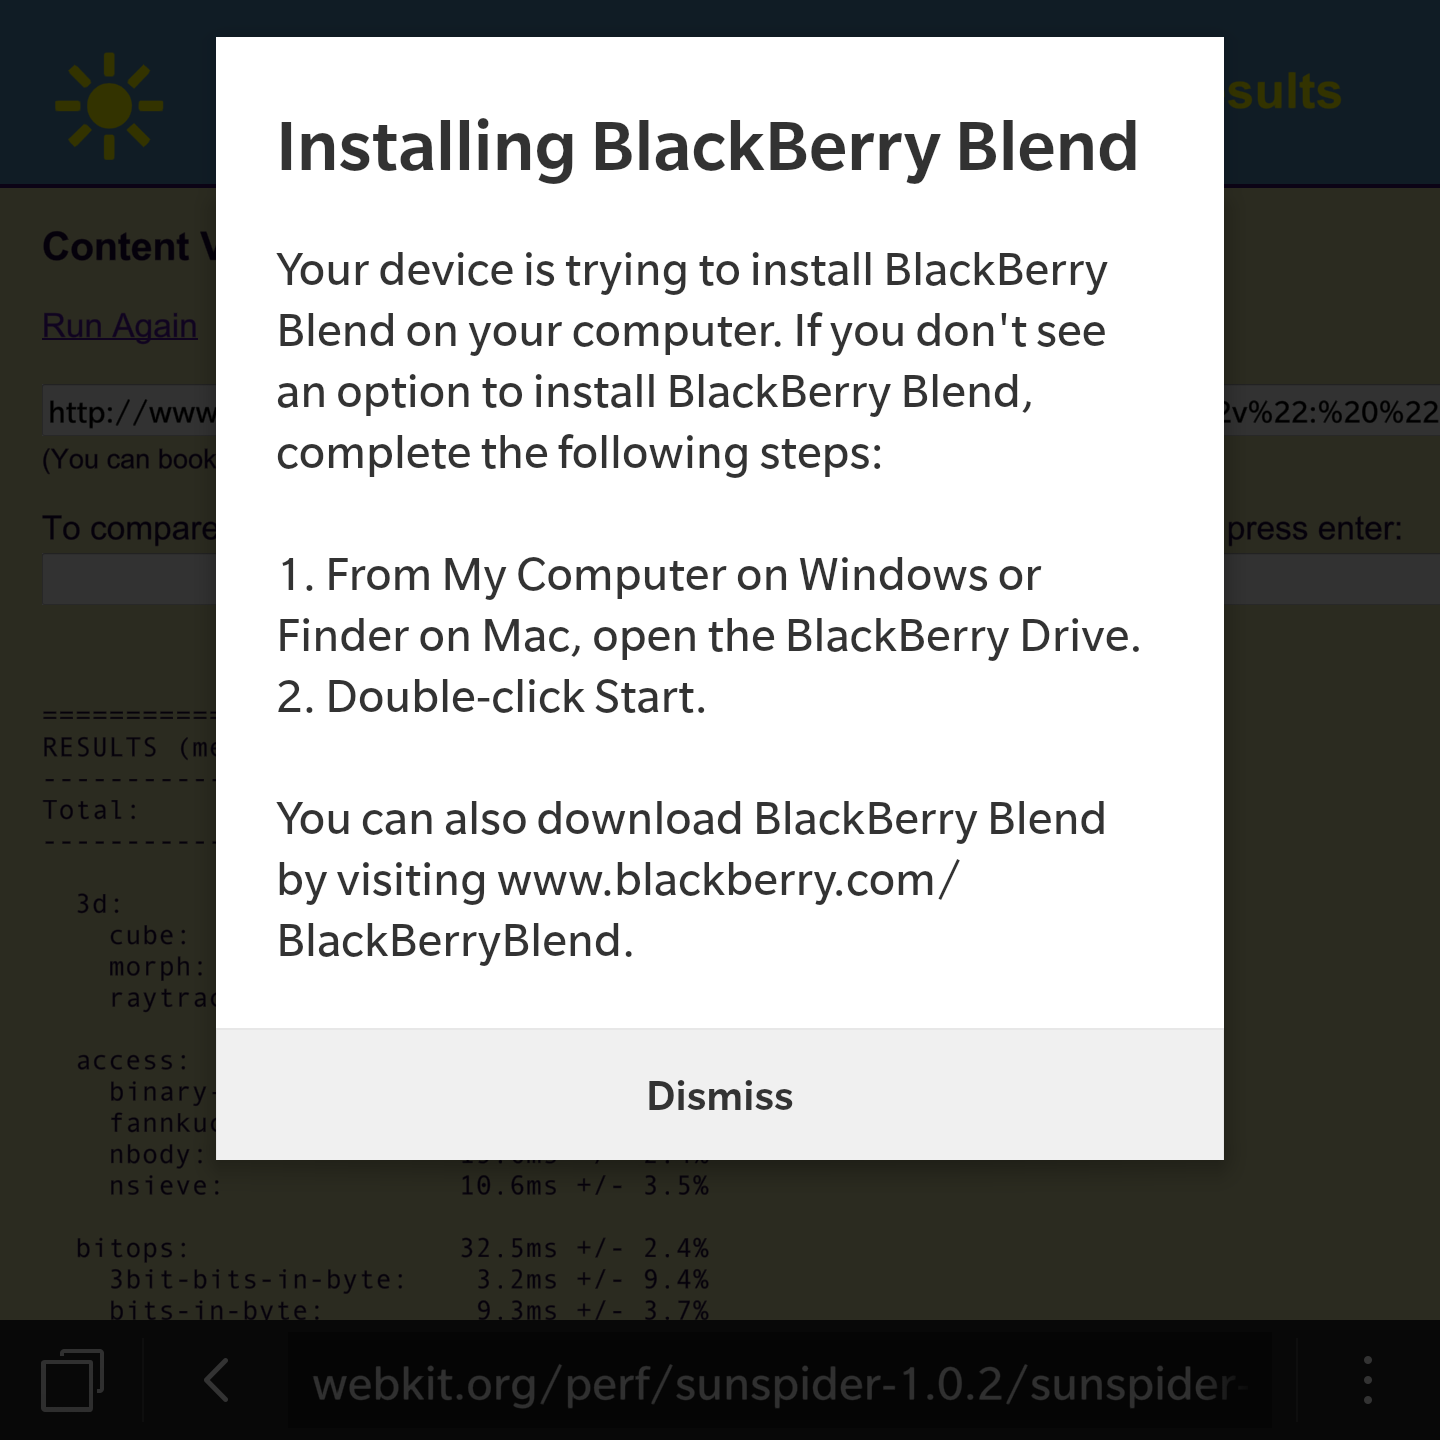Screen dimensions: 1440x1440
Task: Dismiss the Installing BlackBerry Blend dialog
Action: (720, 1095)
